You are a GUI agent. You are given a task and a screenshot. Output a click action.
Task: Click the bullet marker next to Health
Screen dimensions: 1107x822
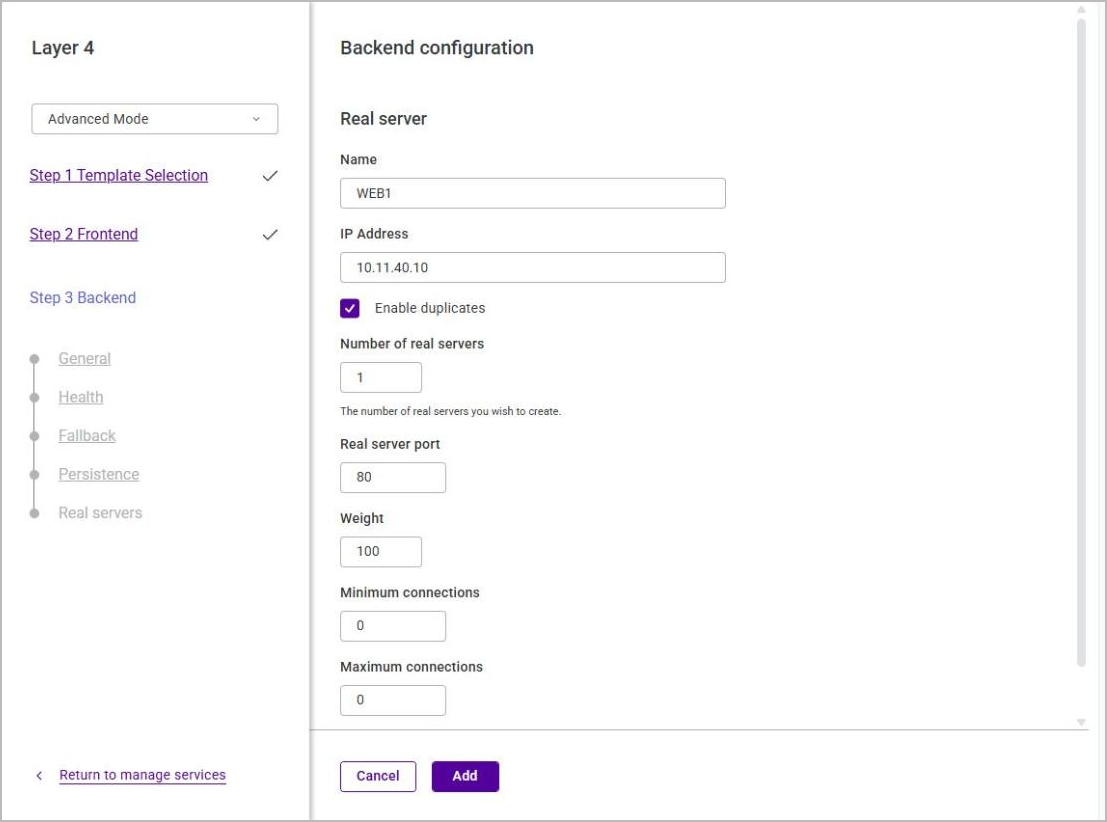(x=34, y=398)
